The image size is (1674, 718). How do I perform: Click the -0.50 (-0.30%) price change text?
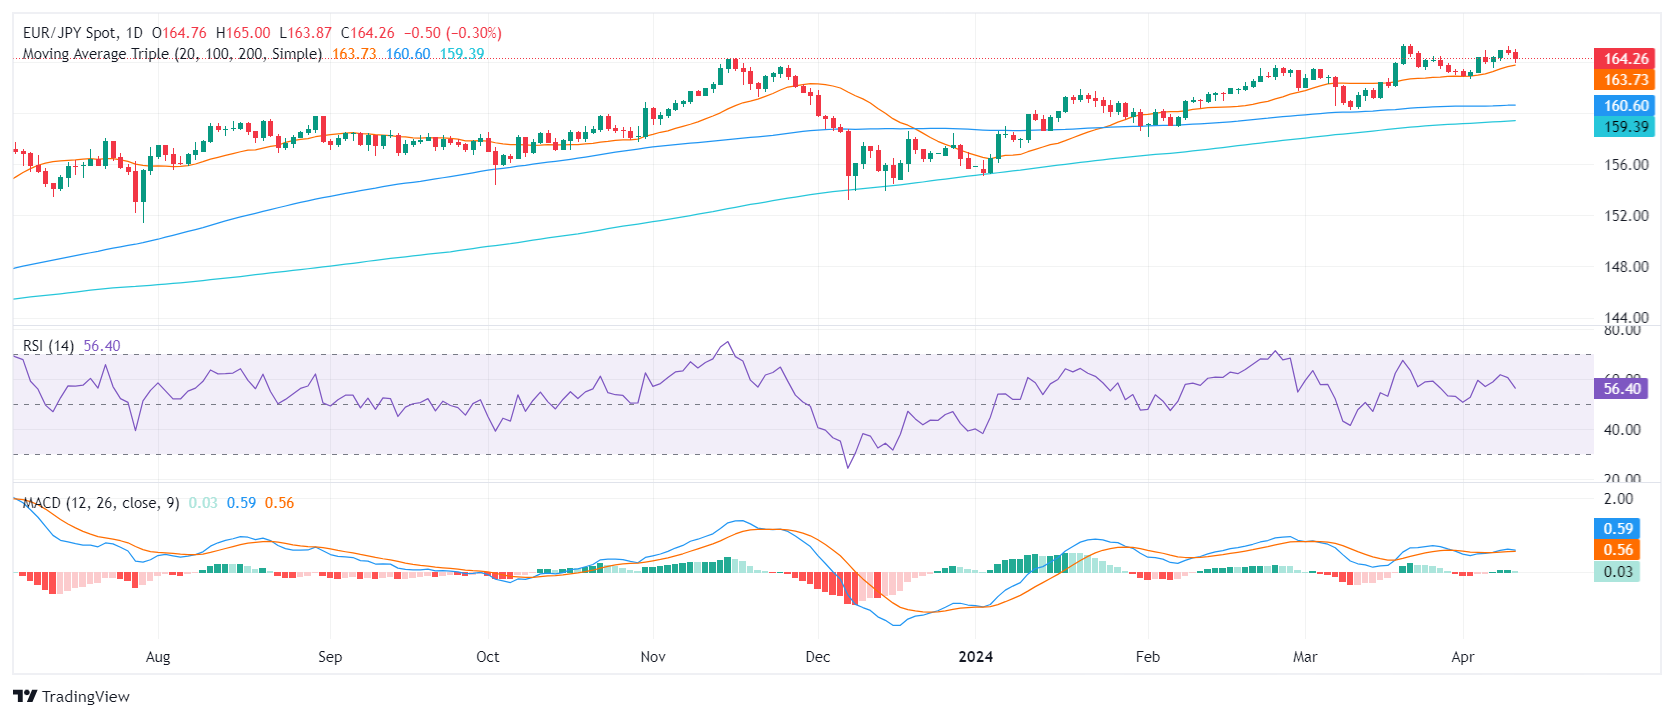point(453,33)
